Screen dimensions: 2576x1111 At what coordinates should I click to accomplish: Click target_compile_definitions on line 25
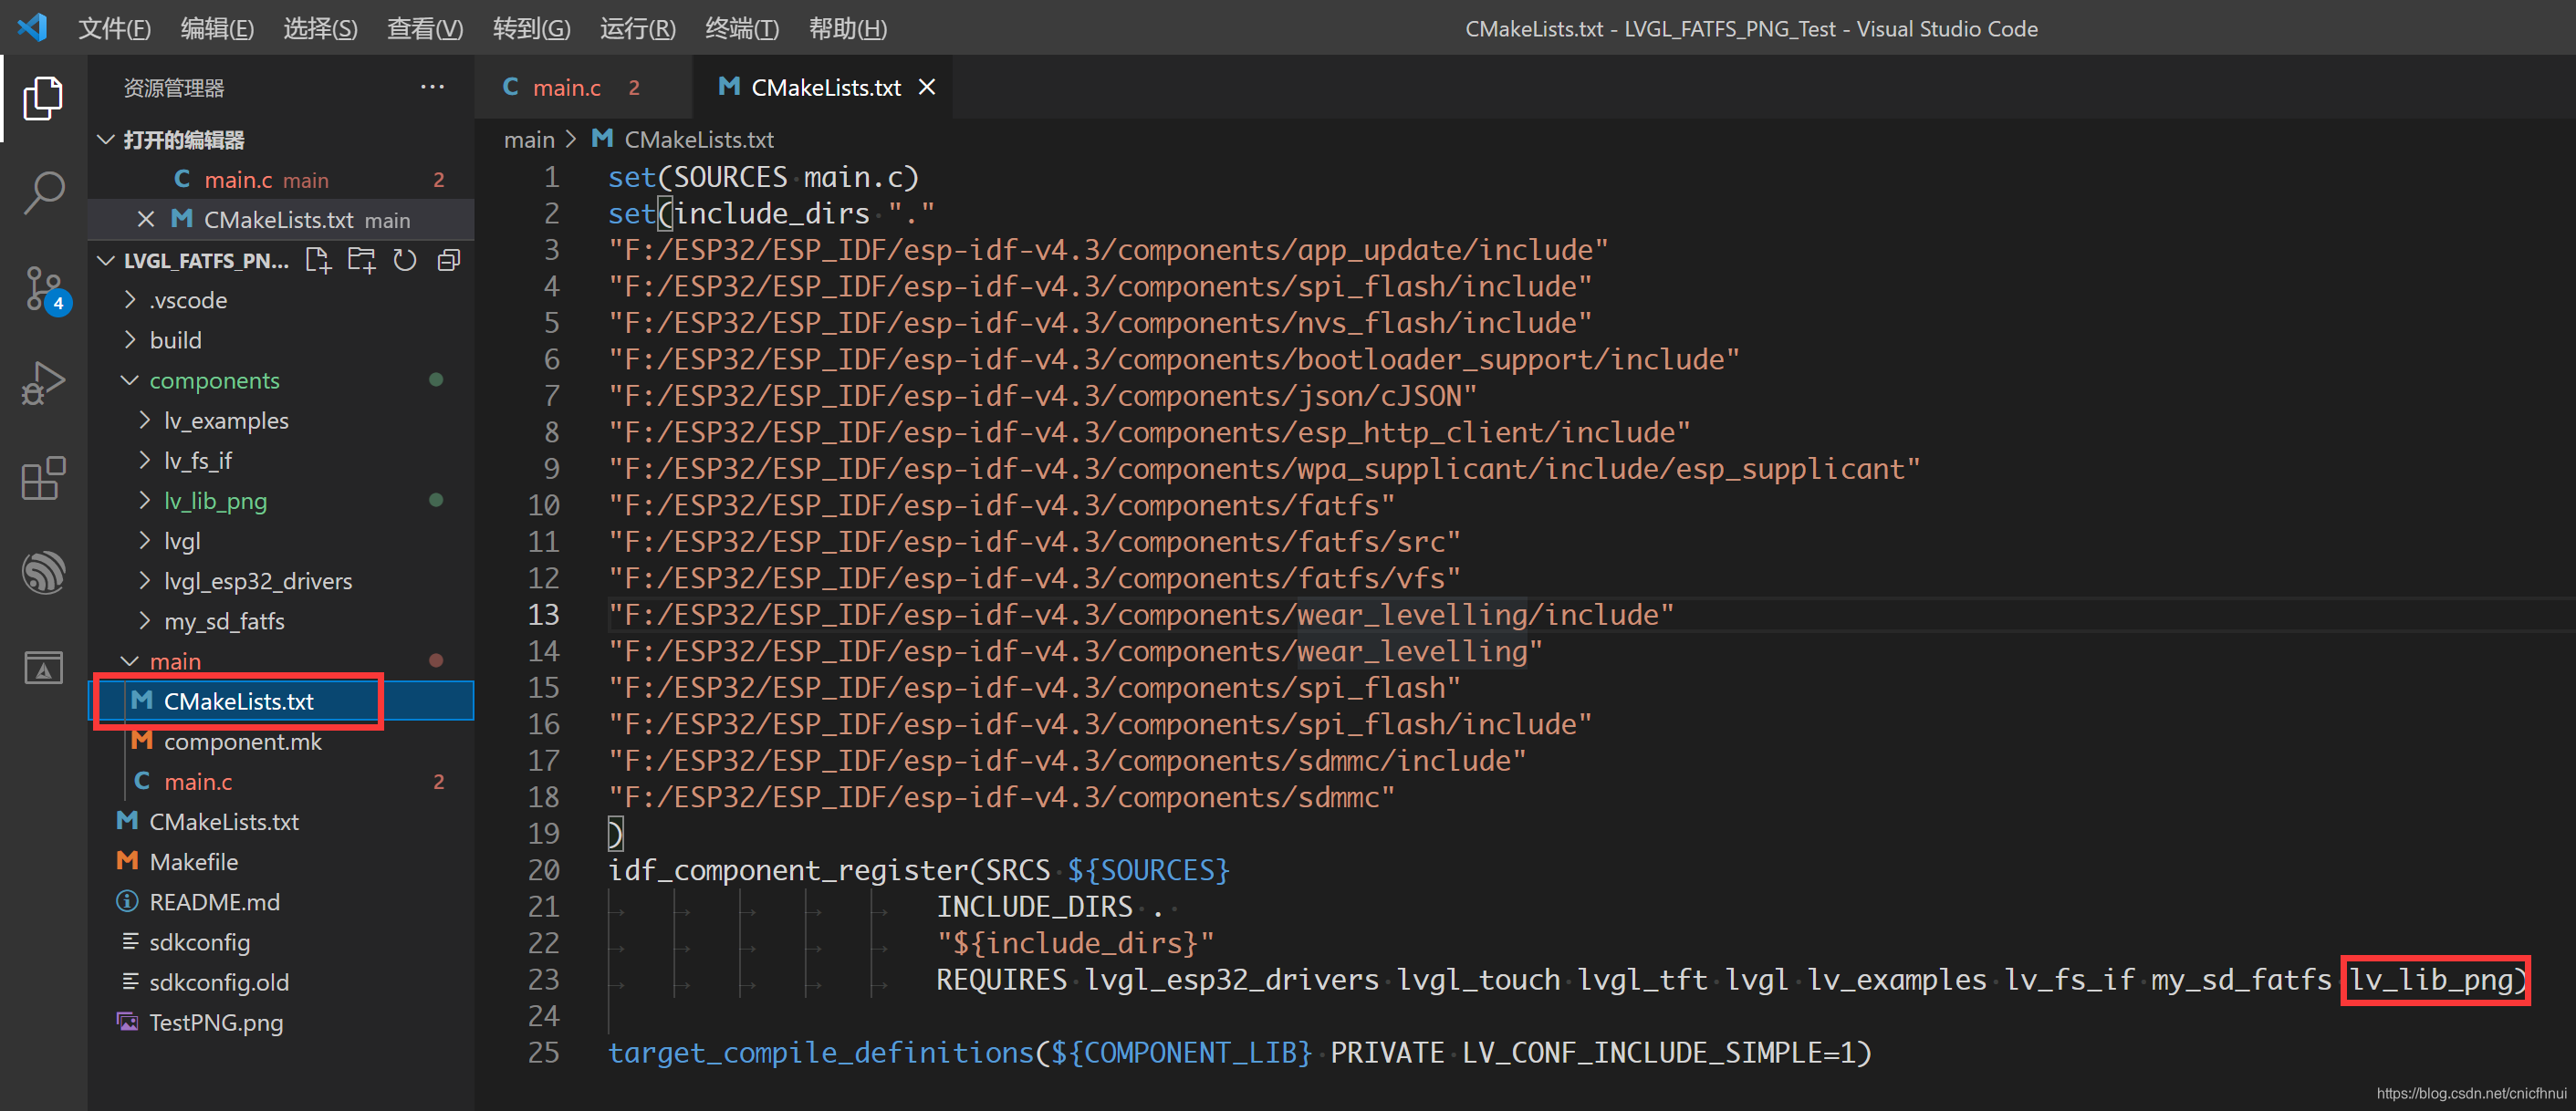[820, 1052]
